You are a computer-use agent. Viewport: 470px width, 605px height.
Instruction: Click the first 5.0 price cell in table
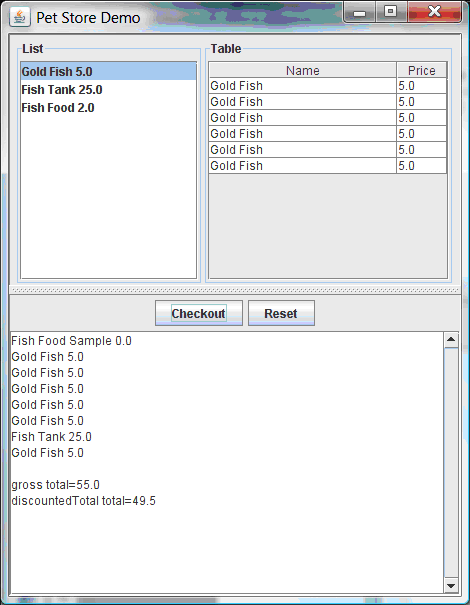422,86
